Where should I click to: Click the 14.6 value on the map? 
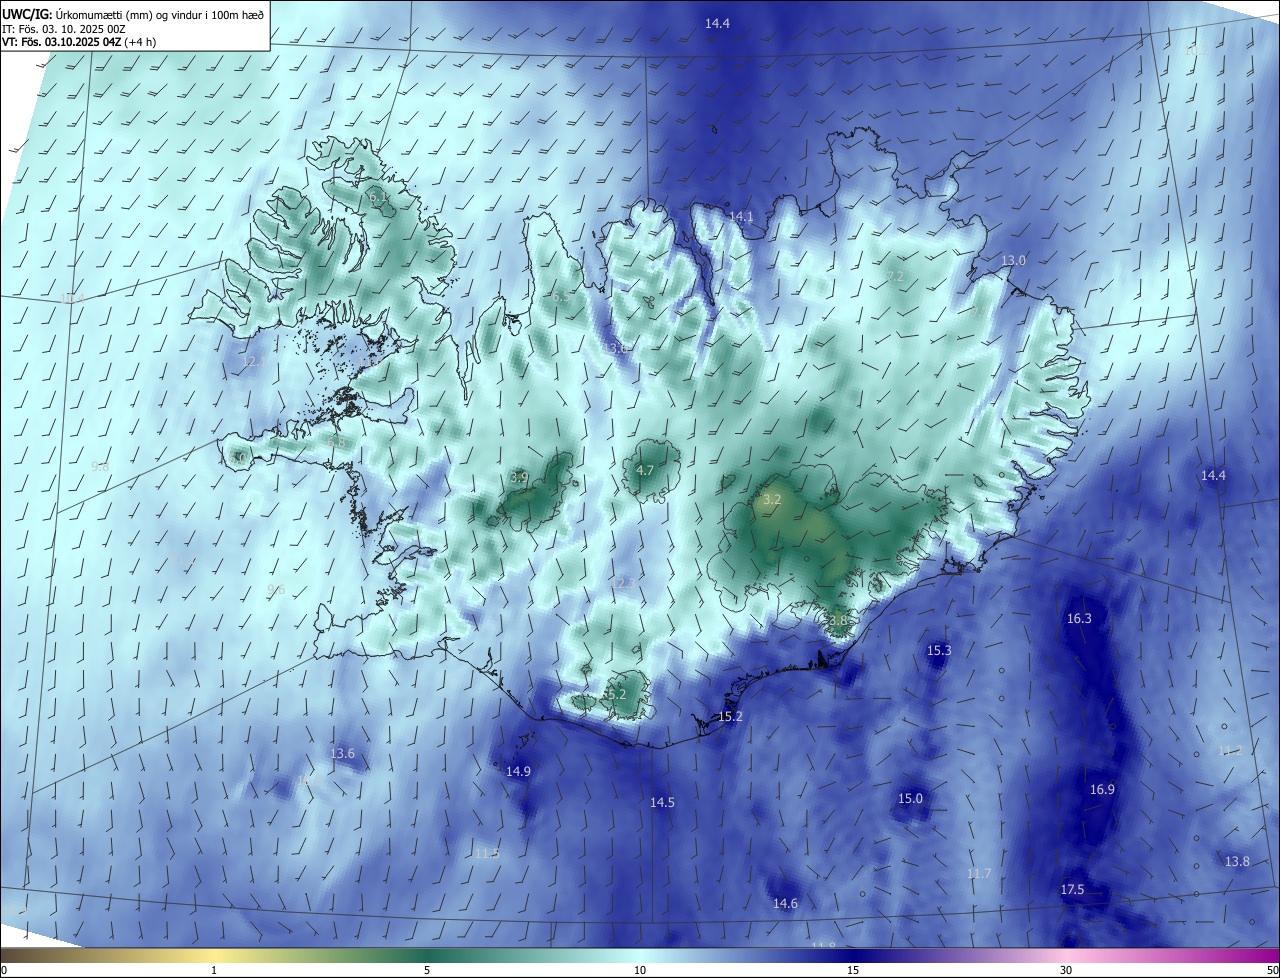click(x=785, y=903)
